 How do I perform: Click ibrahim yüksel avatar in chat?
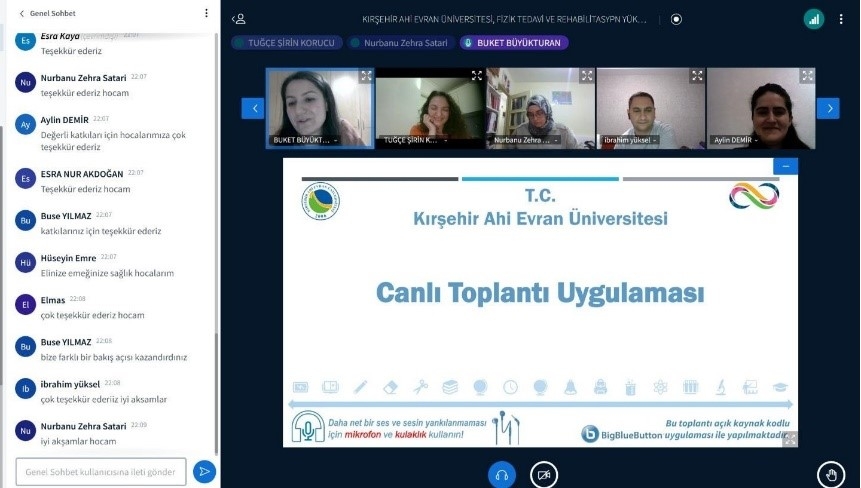25,389
